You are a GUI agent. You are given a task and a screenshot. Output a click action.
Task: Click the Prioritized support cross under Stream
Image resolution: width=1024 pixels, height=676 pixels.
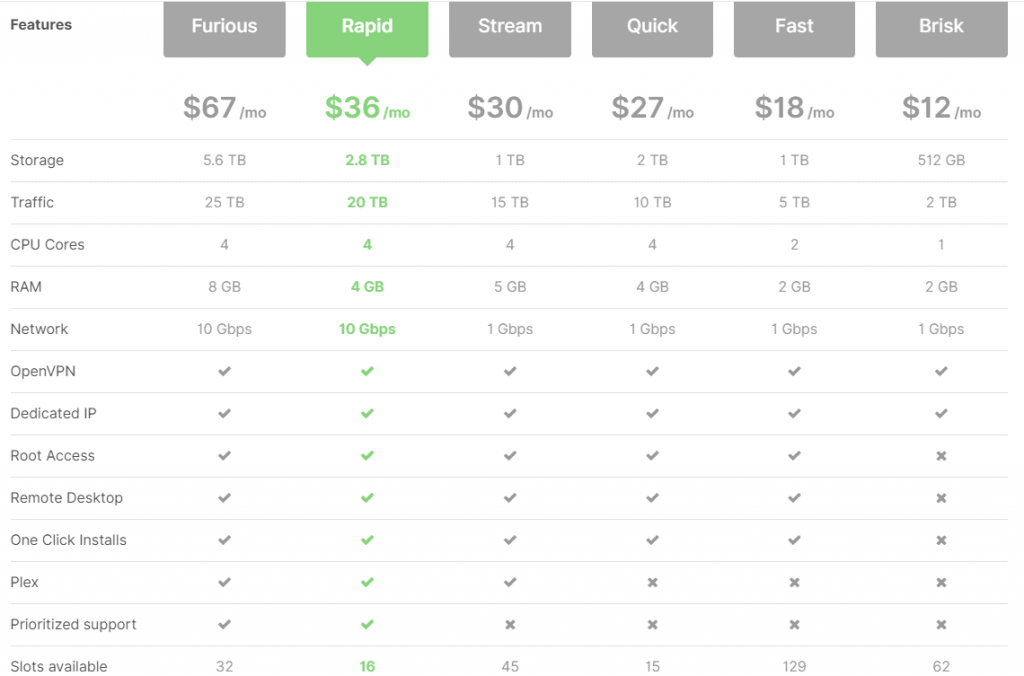coord(510,624)
